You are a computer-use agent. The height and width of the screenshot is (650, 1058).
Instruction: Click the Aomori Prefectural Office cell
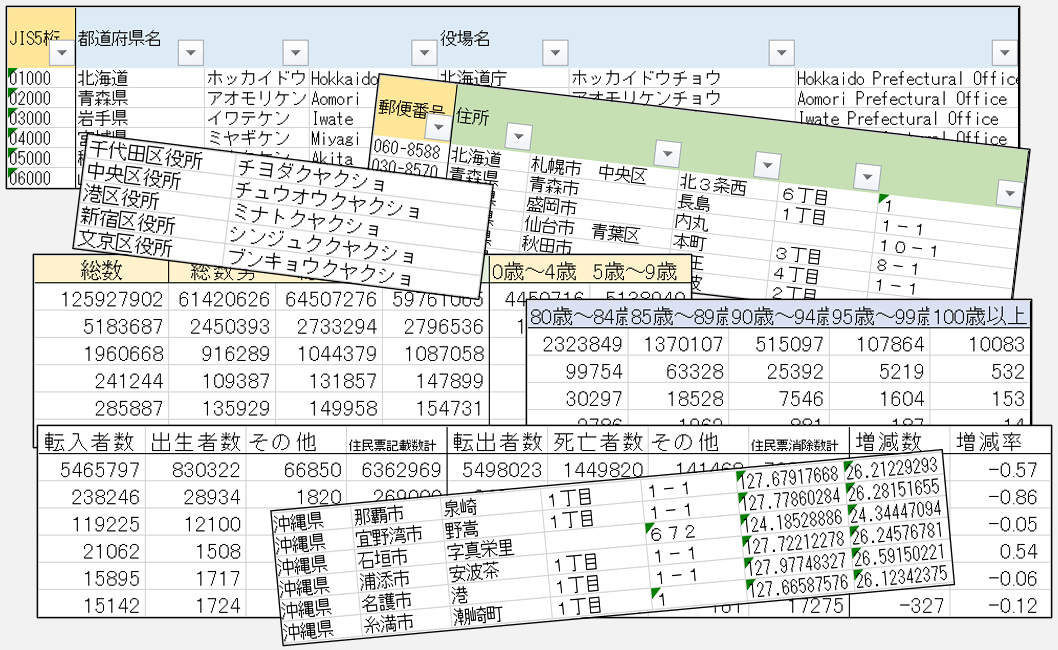coord(902,99)
